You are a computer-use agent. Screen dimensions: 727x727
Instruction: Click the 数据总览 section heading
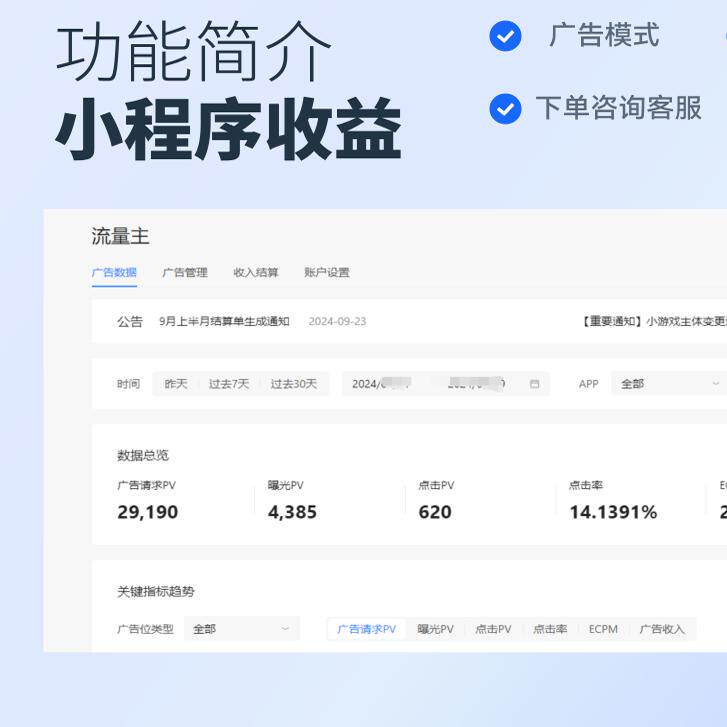click(x=143, y=455)
